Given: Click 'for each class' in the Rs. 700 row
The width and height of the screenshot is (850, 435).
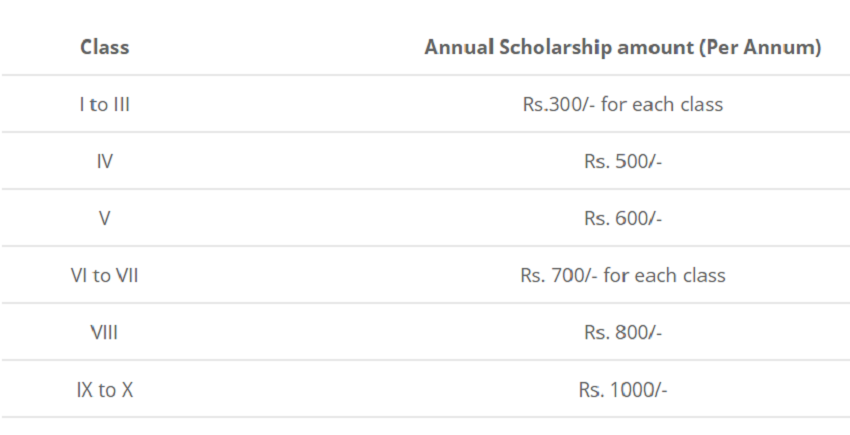Looking at the screenshot, I should (666, 275).
